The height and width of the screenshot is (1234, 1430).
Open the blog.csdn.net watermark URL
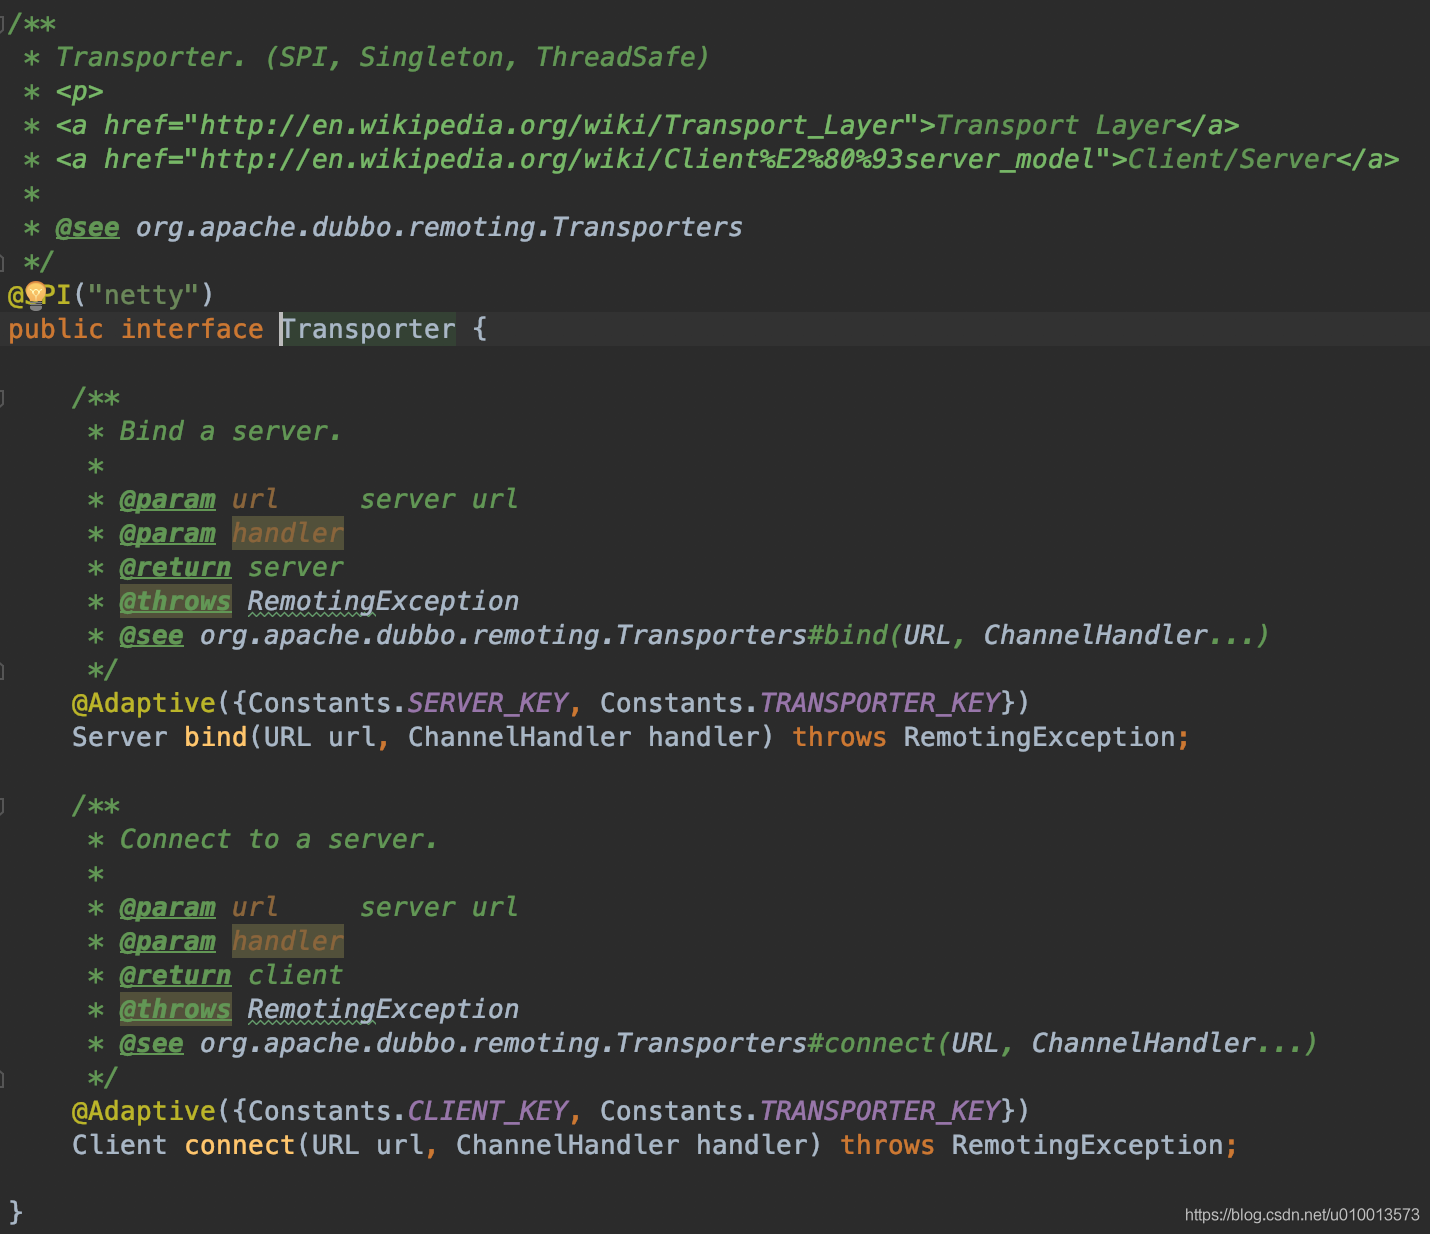pos(1301,1214)
